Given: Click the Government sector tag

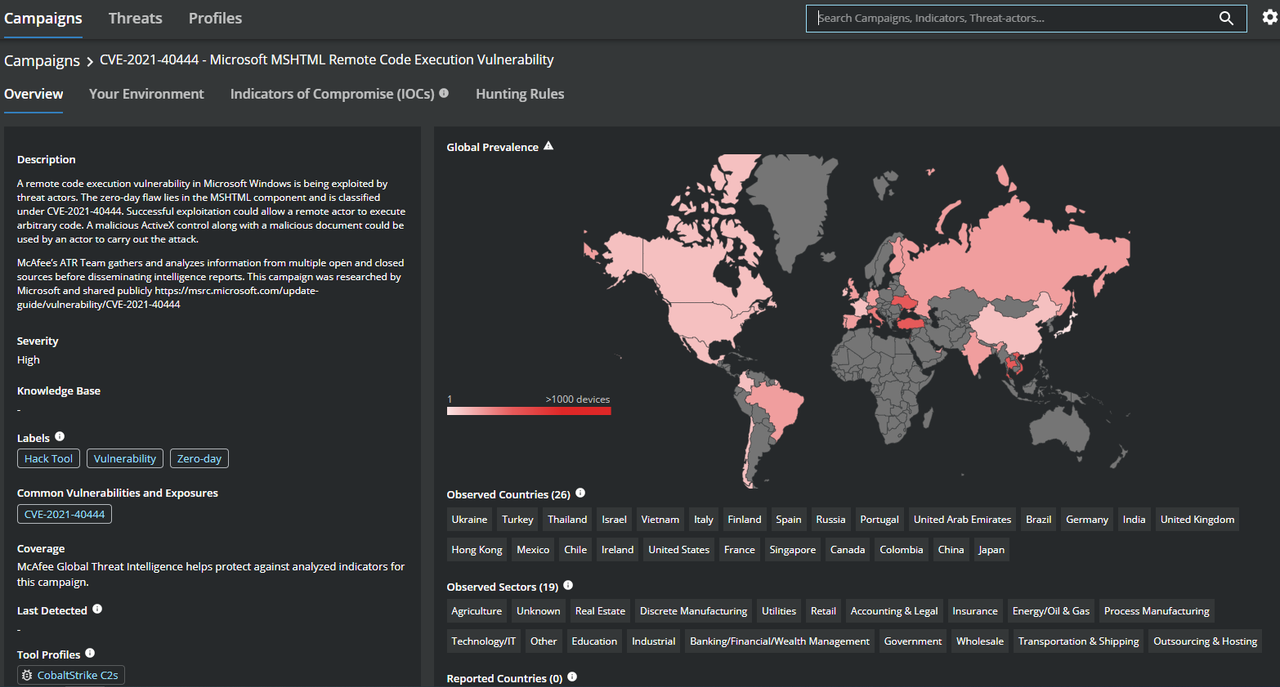Looking at the screenshot, I should (913, 642).
